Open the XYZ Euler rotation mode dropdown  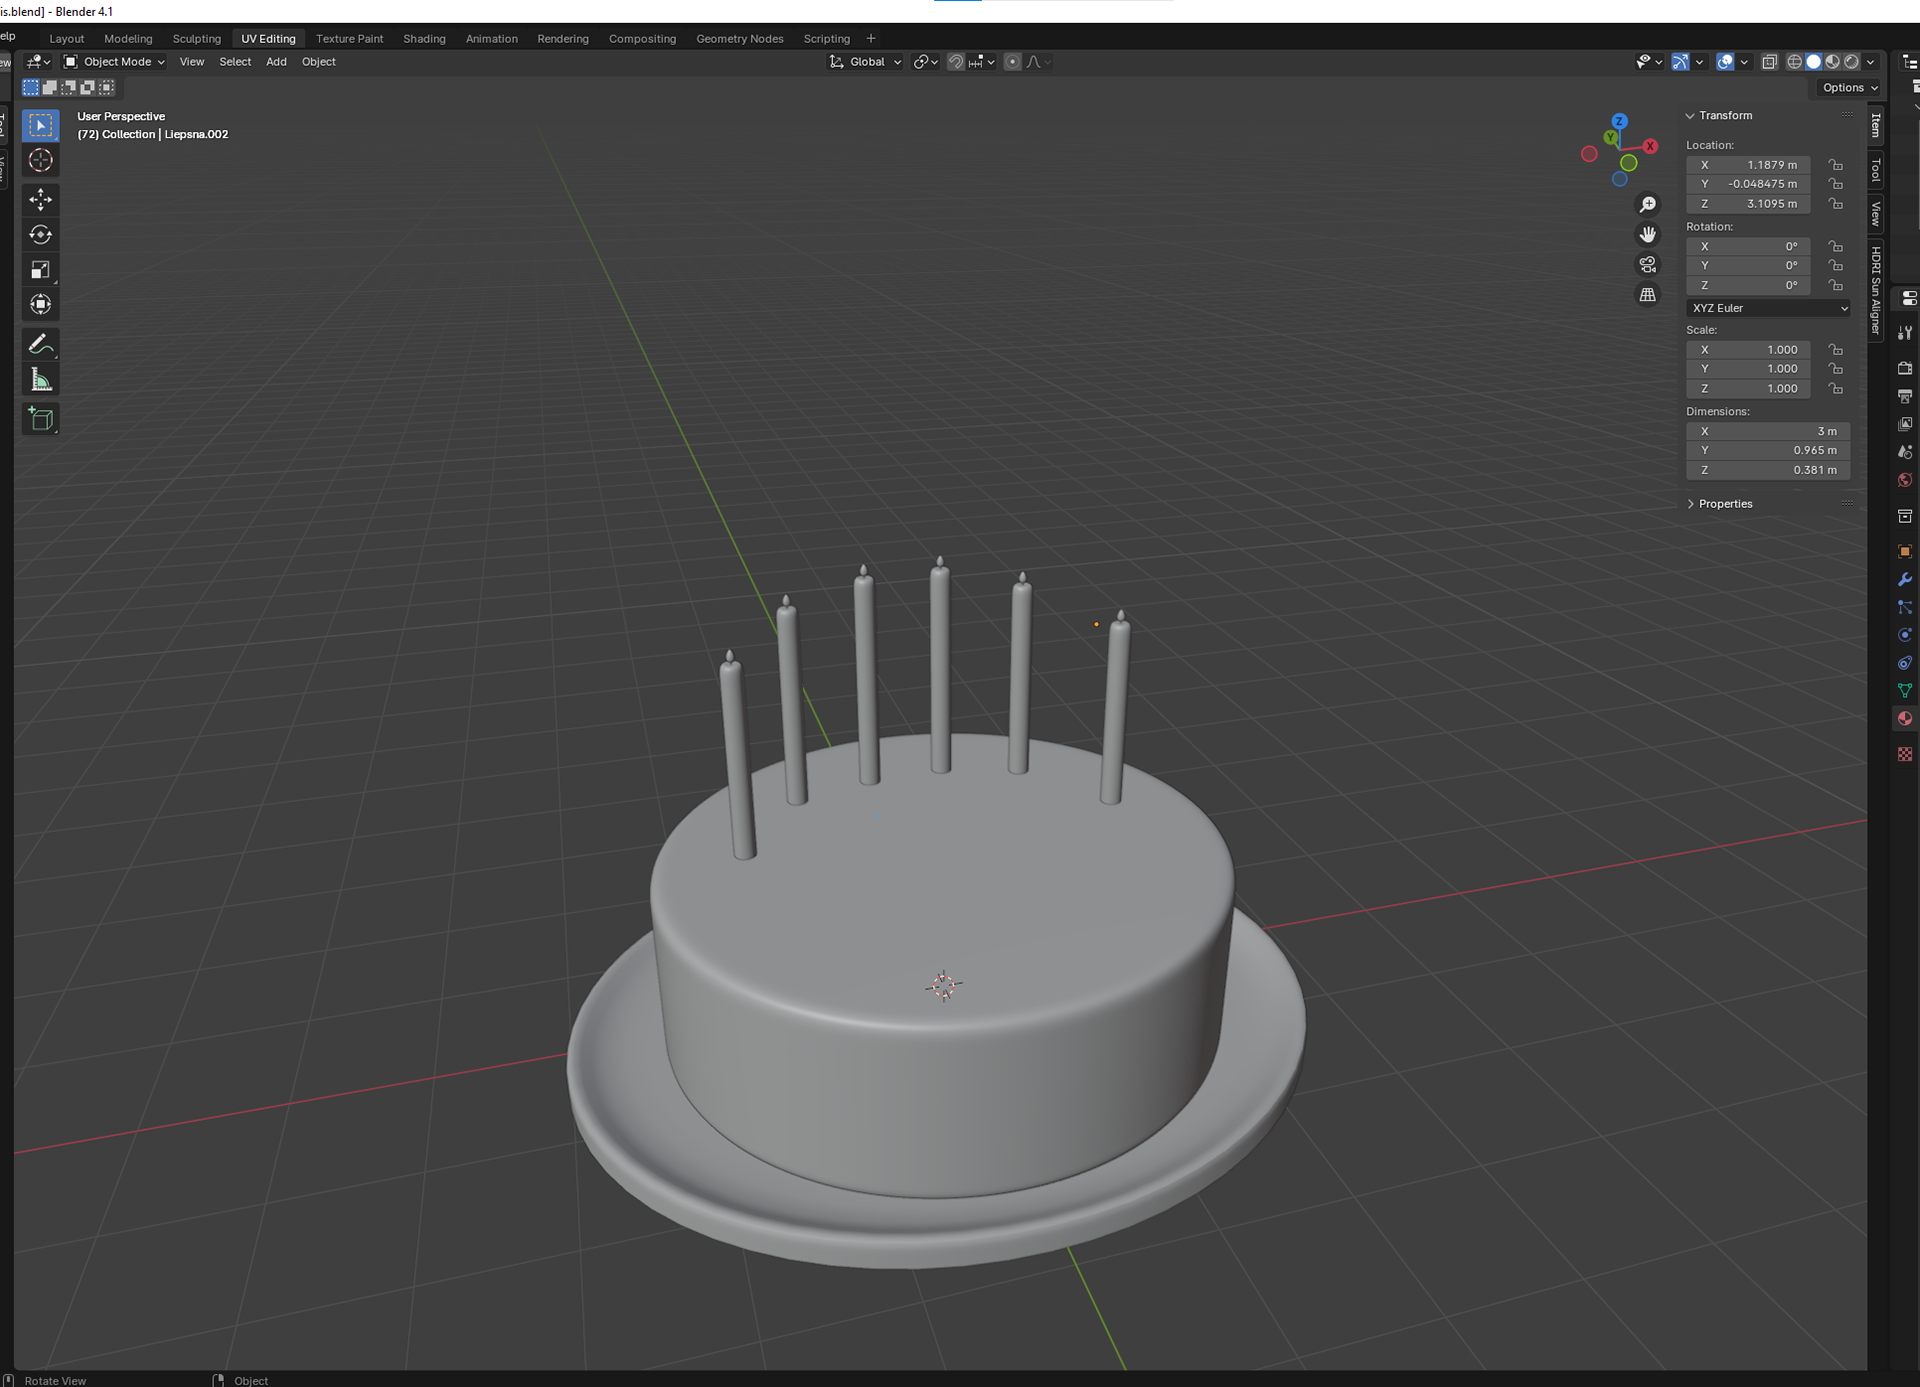point(1768,308)
